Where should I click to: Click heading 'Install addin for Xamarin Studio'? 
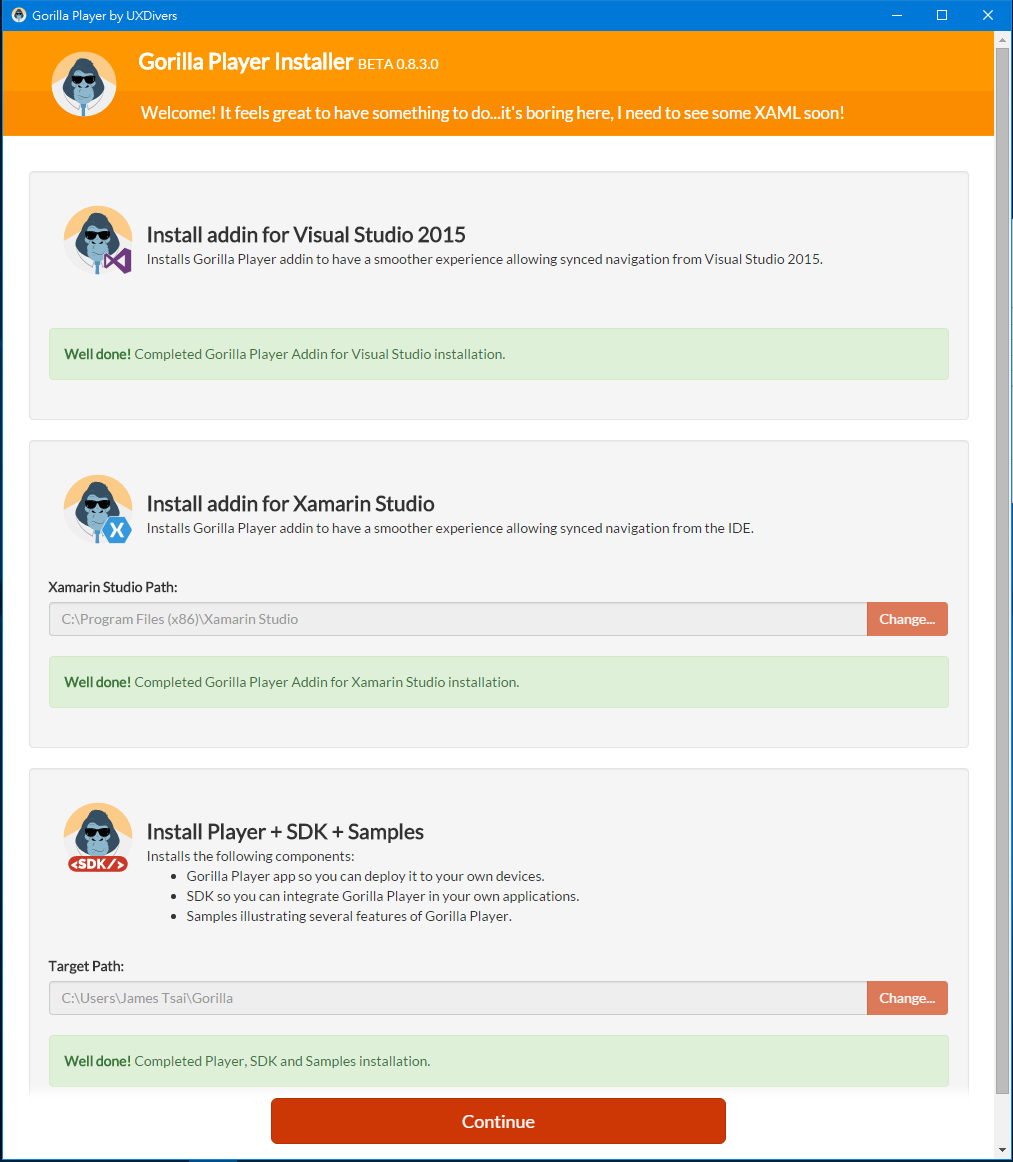[290, 503]
